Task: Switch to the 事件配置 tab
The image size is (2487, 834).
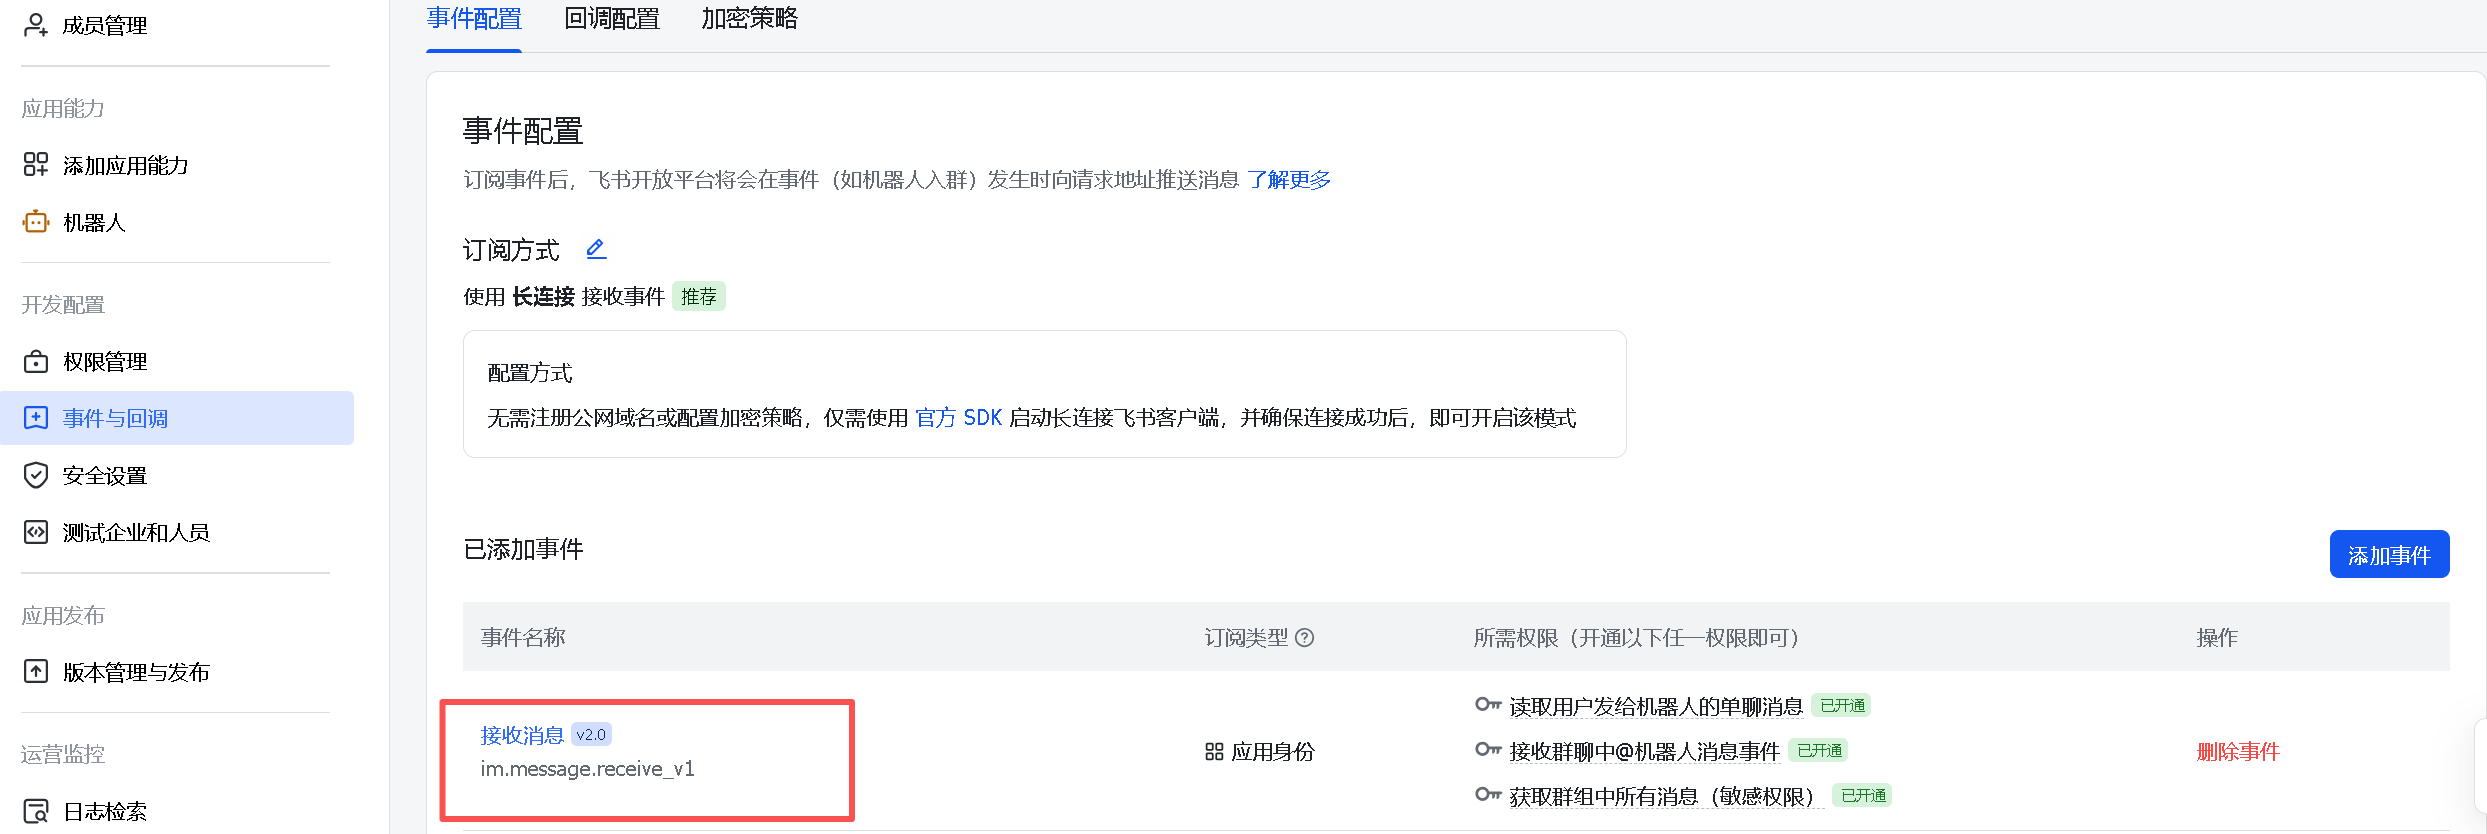Action: coord(474,19)
